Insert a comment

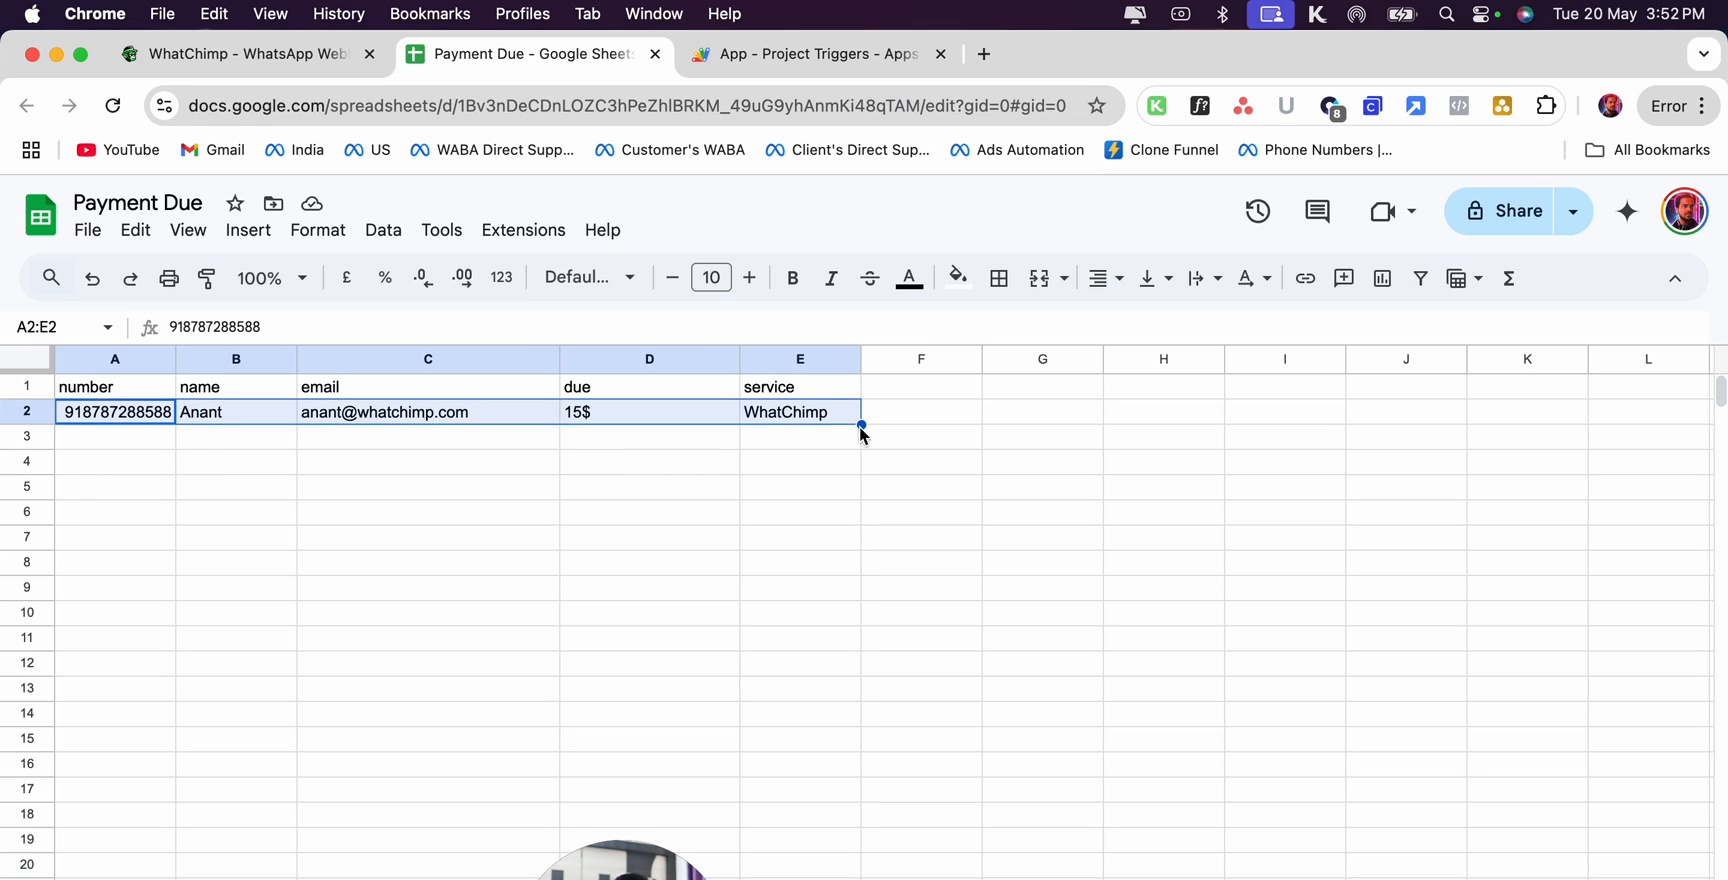coord(1344,278)
